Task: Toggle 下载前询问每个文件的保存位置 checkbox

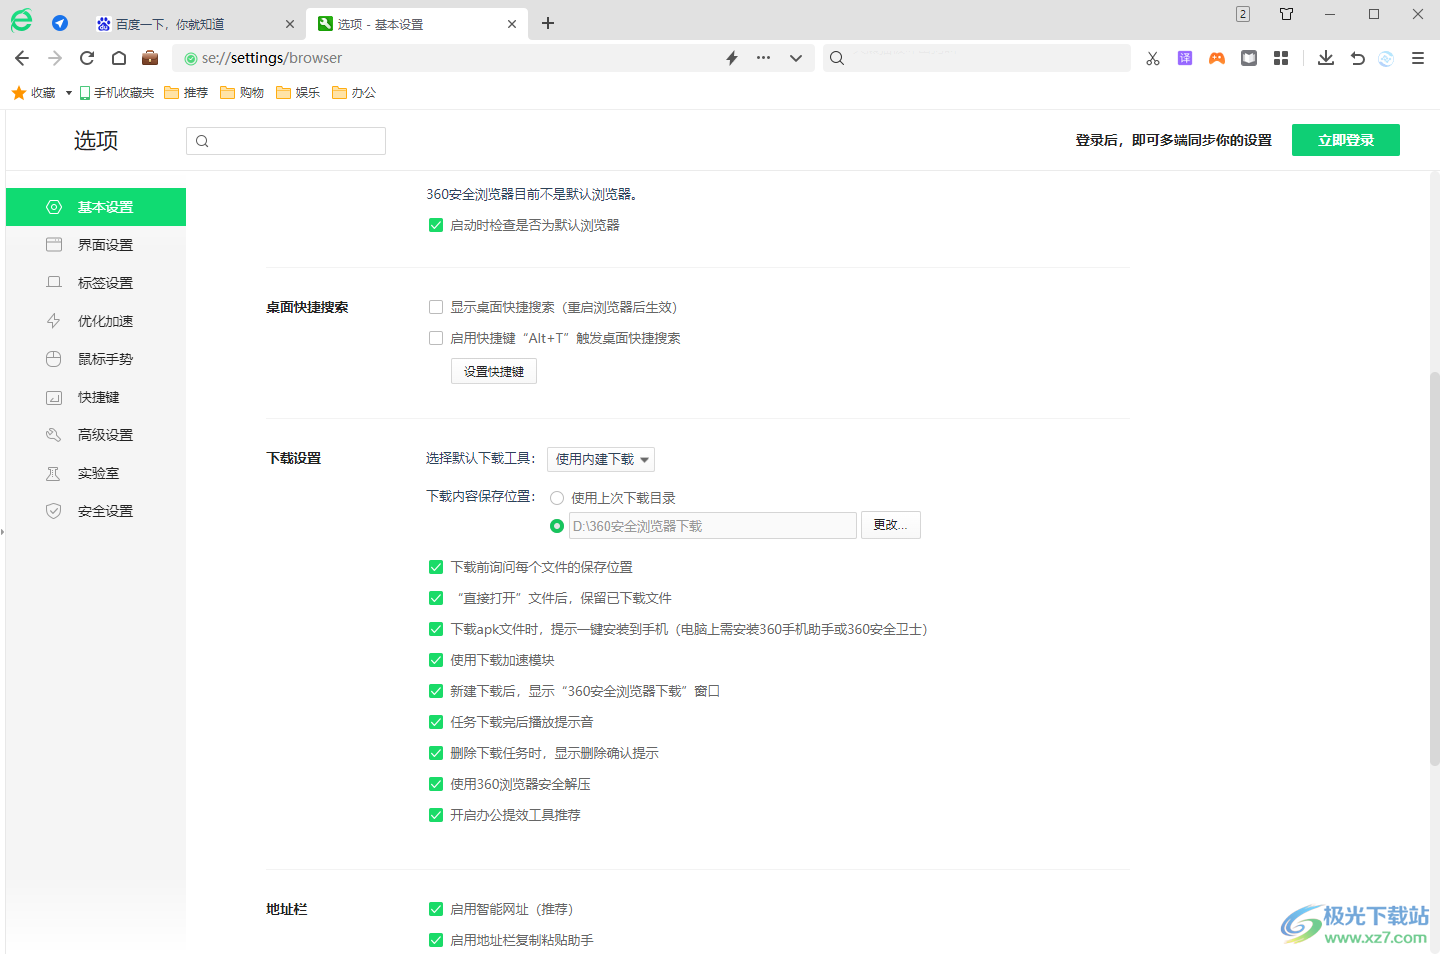Action: pyautogui.click(x=436, y=567)
